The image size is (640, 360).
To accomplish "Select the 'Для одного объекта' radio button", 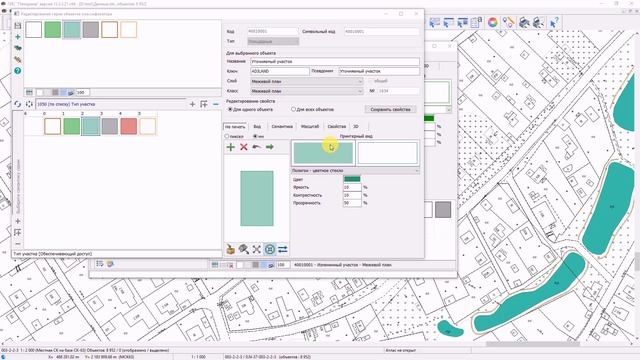I will pos(230,109).
